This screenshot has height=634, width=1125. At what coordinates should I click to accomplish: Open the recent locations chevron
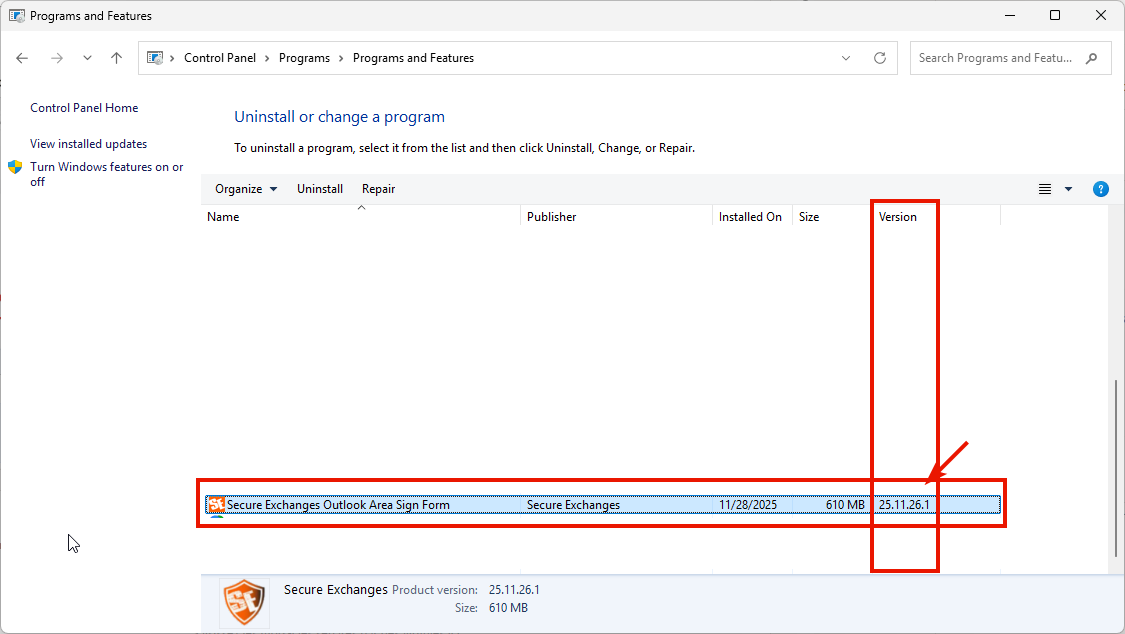(x=87, y=58)
